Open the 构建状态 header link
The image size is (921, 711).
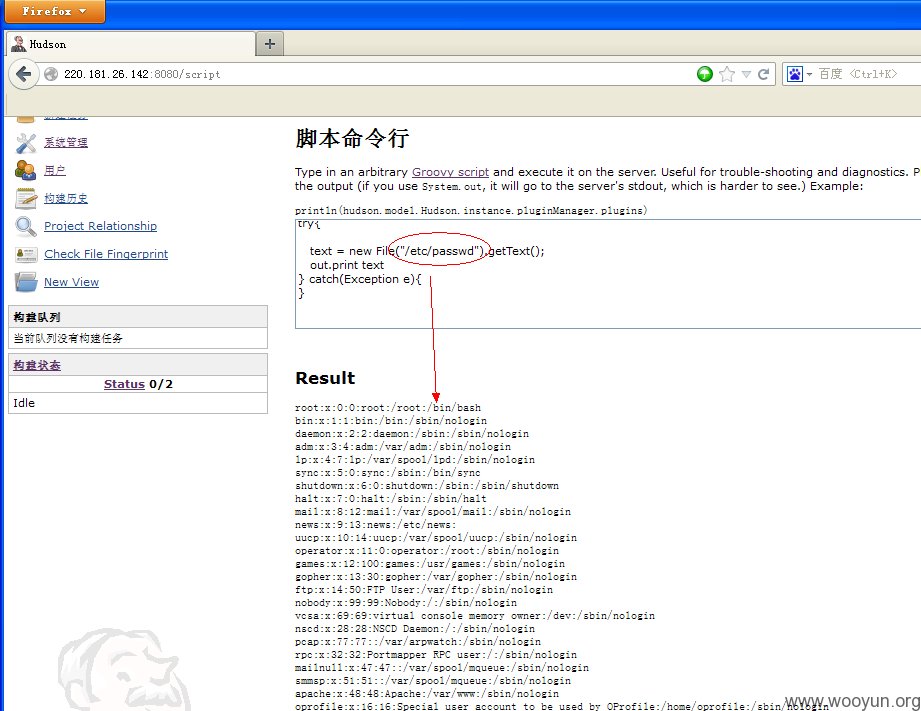pyautogui.click(x=37, y=365)
